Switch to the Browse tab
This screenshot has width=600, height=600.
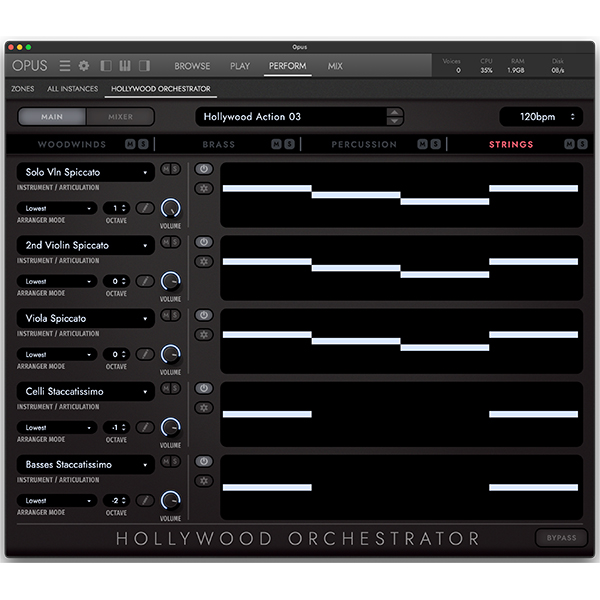point(192,66)
